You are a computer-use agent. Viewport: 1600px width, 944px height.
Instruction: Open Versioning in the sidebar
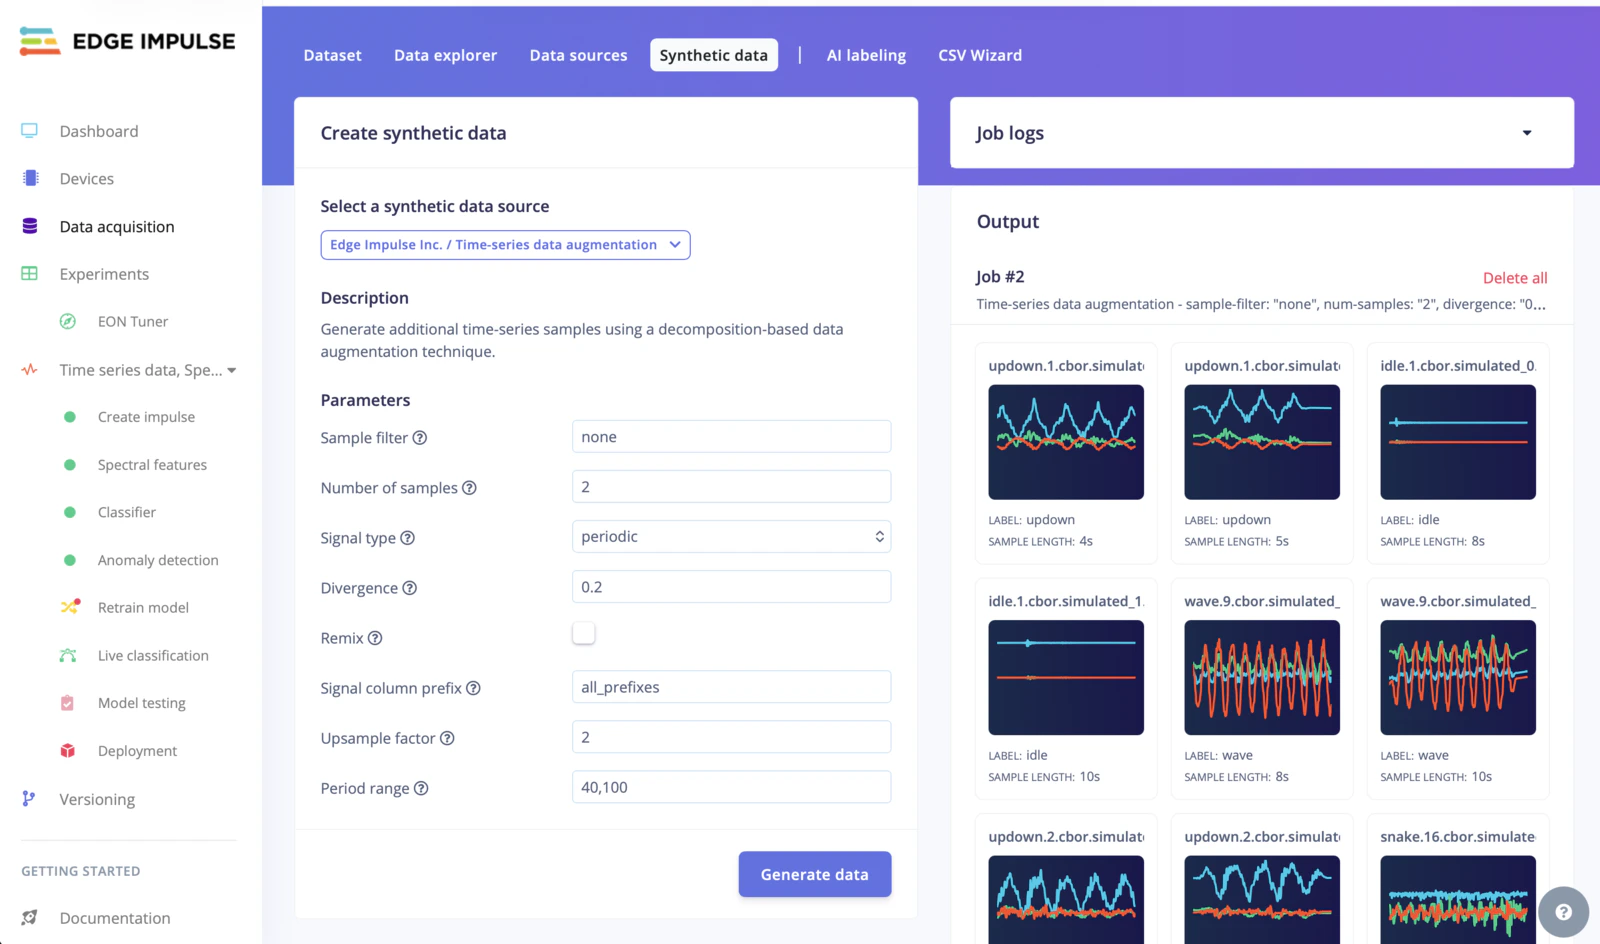point(97,799)
